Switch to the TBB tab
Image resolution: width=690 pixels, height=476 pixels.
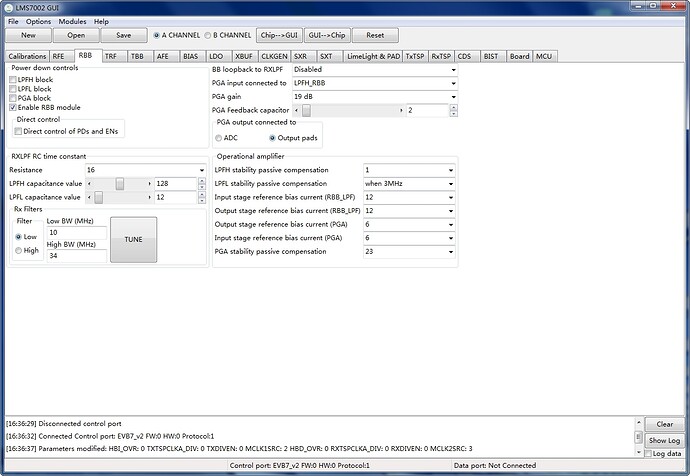tap(140, 56)
